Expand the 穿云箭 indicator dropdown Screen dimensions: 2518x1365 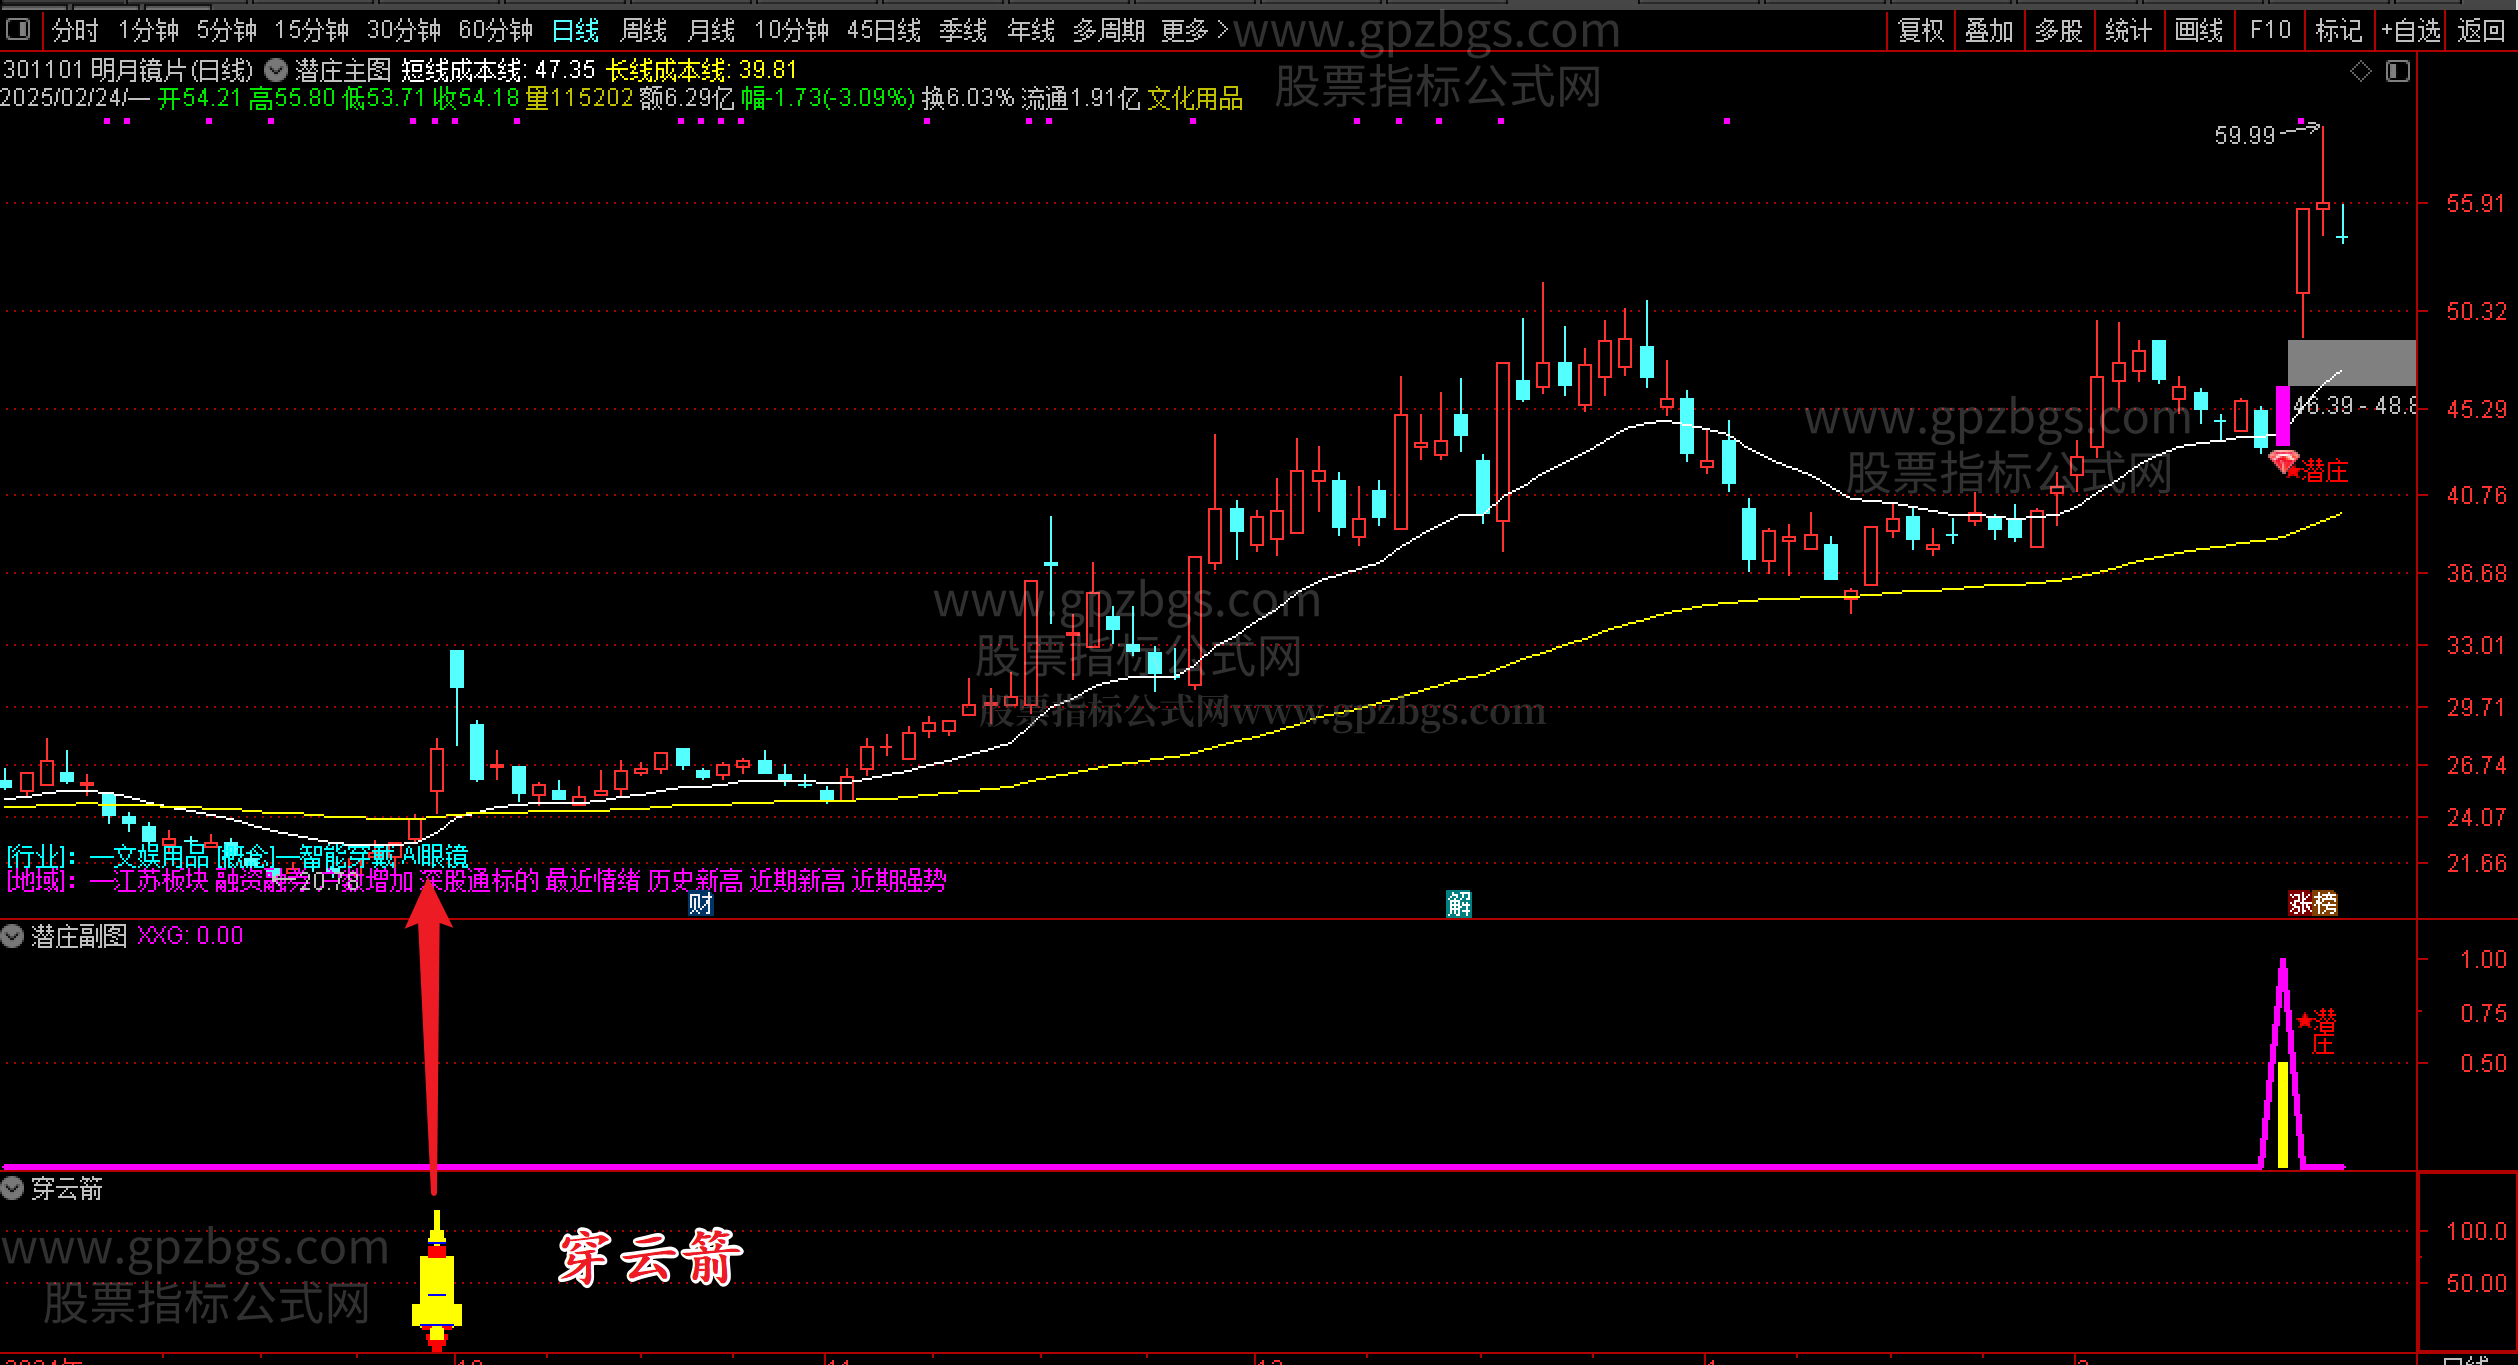pos(13,1189)
